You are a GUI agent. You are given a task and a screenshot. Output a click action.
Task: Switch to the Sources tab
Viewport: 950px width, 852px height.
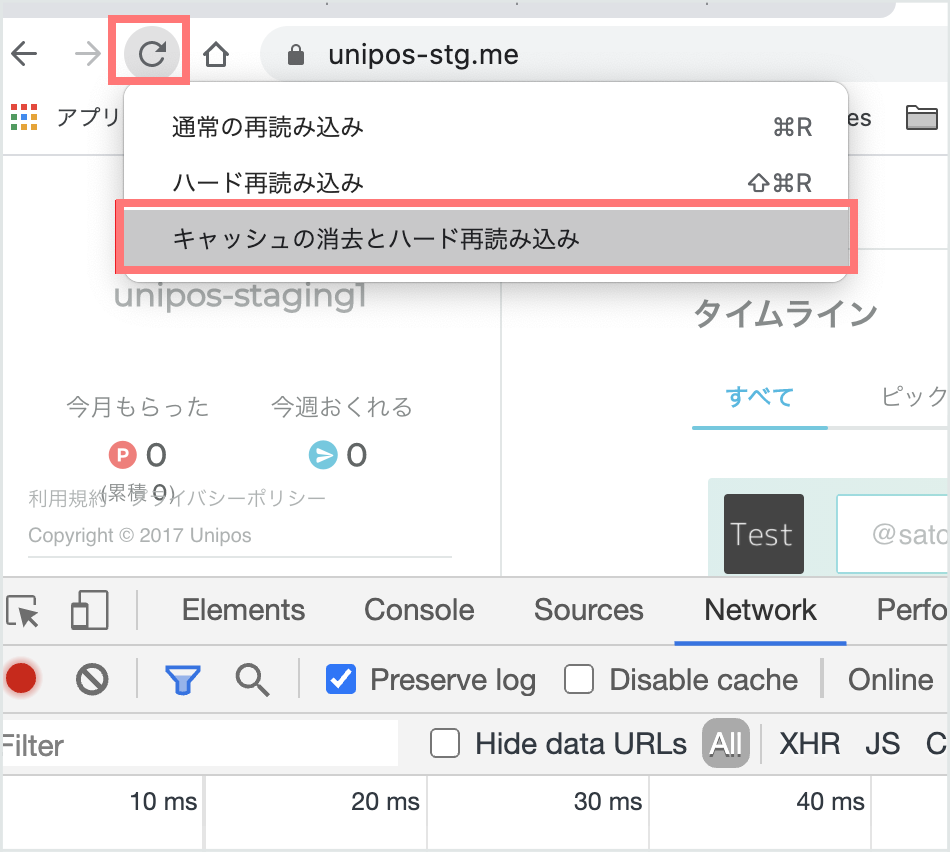click(x=588, y=610)
